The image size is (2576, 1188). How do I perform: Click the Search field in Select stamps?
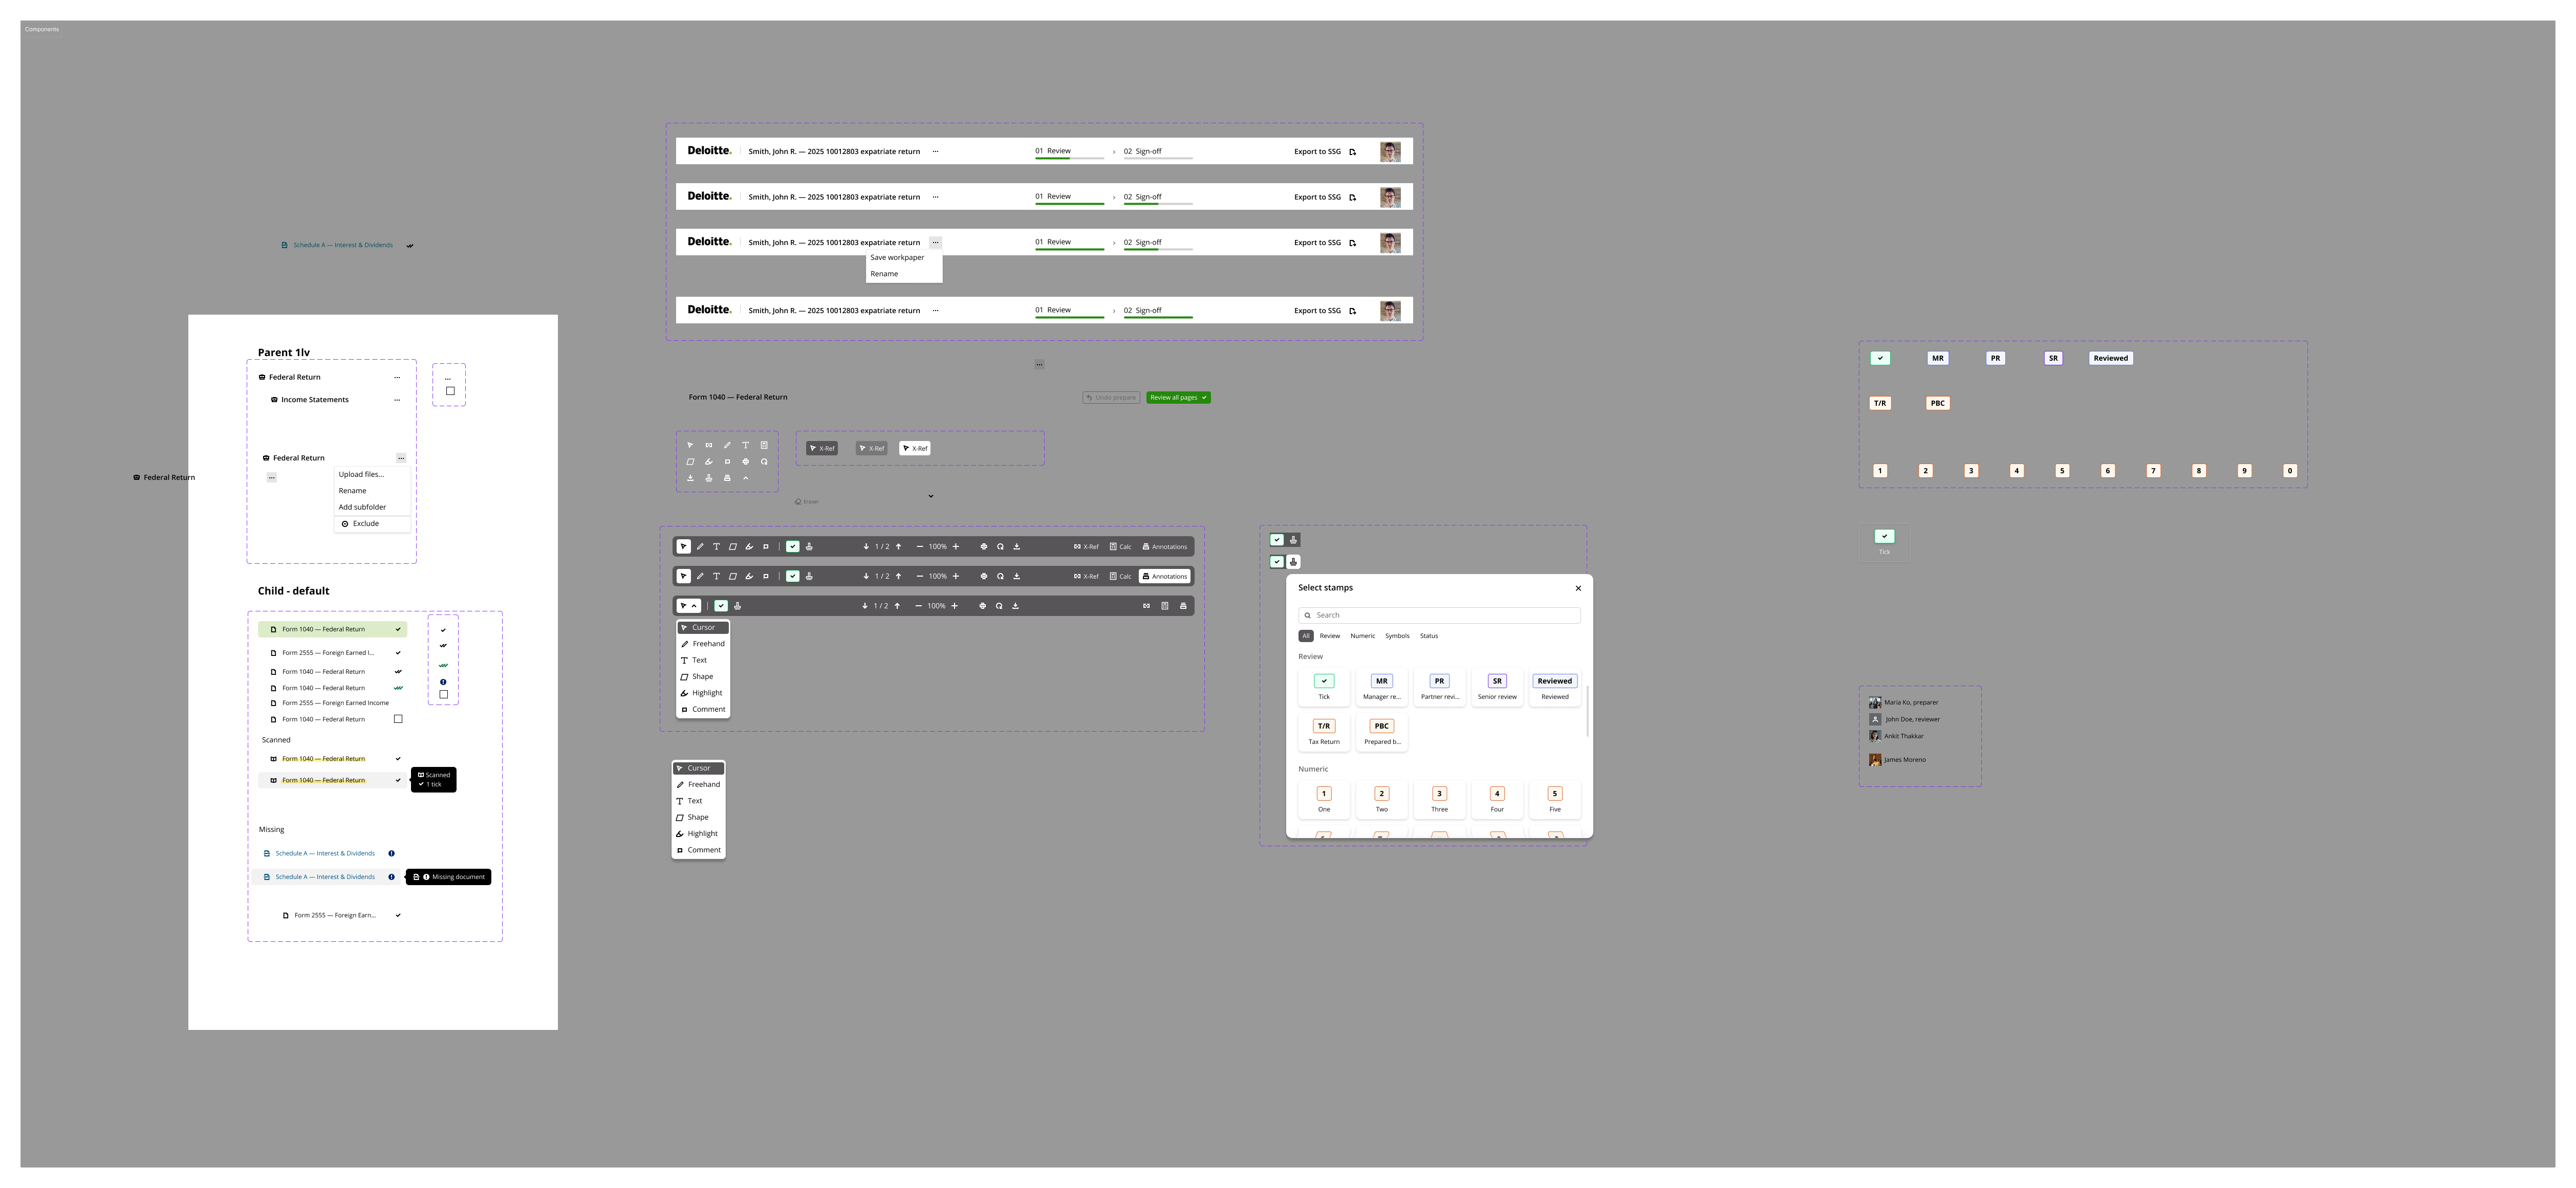[1439, 615]
